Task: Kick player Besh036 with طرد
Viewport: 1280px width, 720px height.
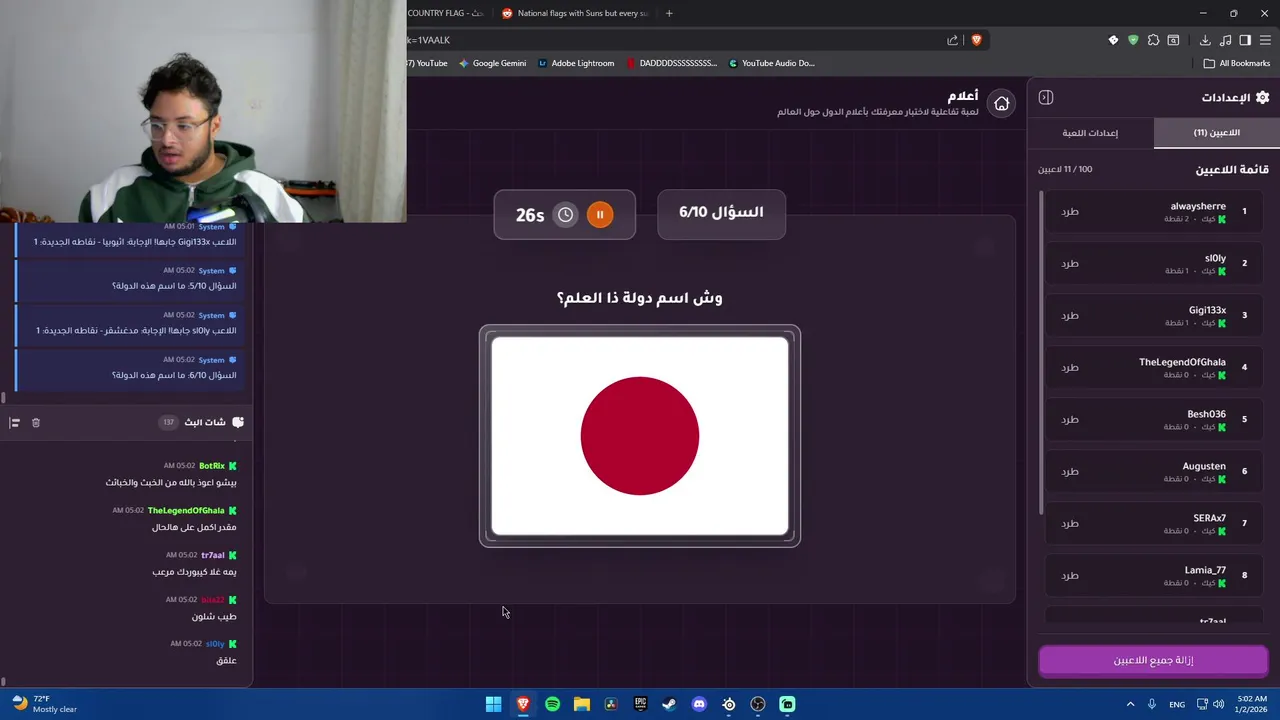Action: [x=1070, y=419]
